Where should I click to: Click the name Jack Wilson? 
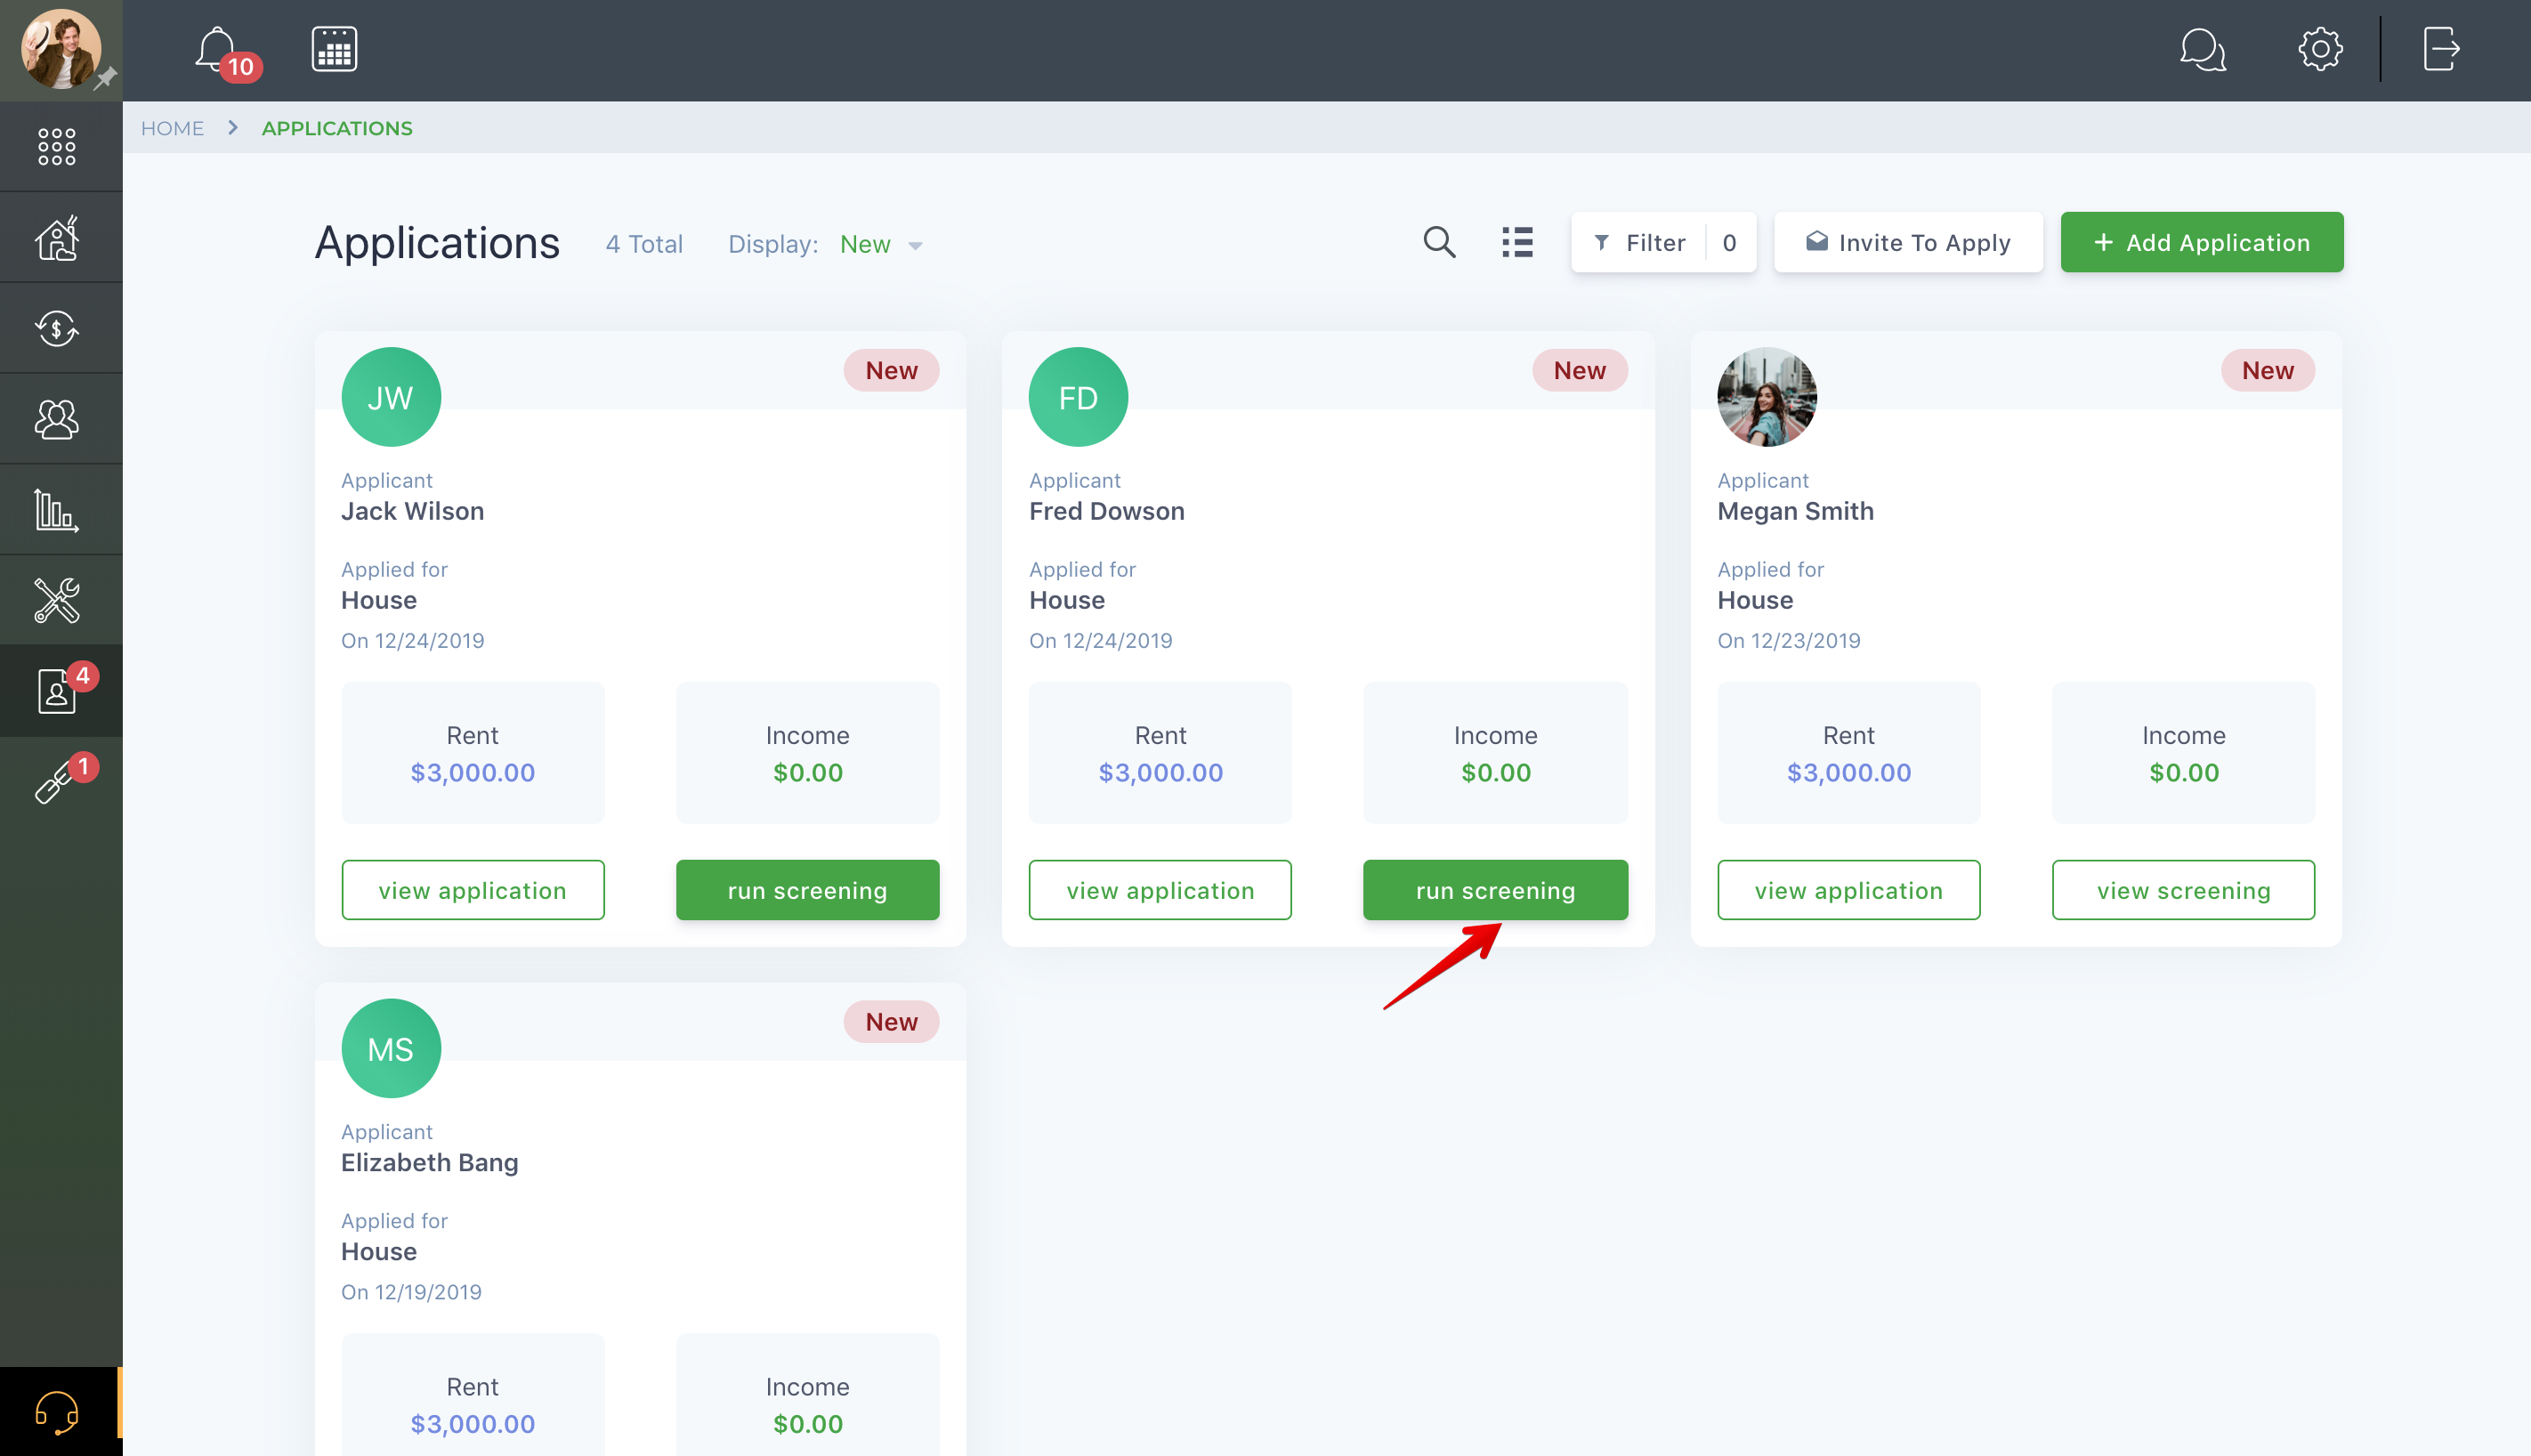pos(412,511)
